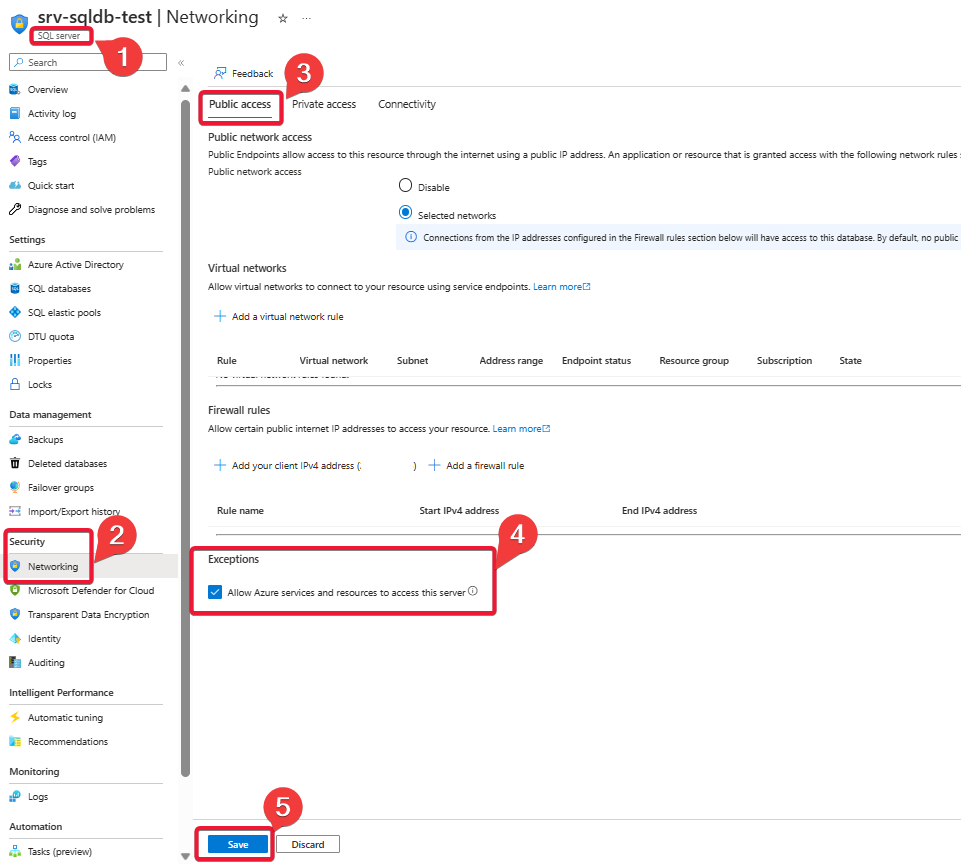Click the Backups icon
961x864 pixels.
(15, 439)
